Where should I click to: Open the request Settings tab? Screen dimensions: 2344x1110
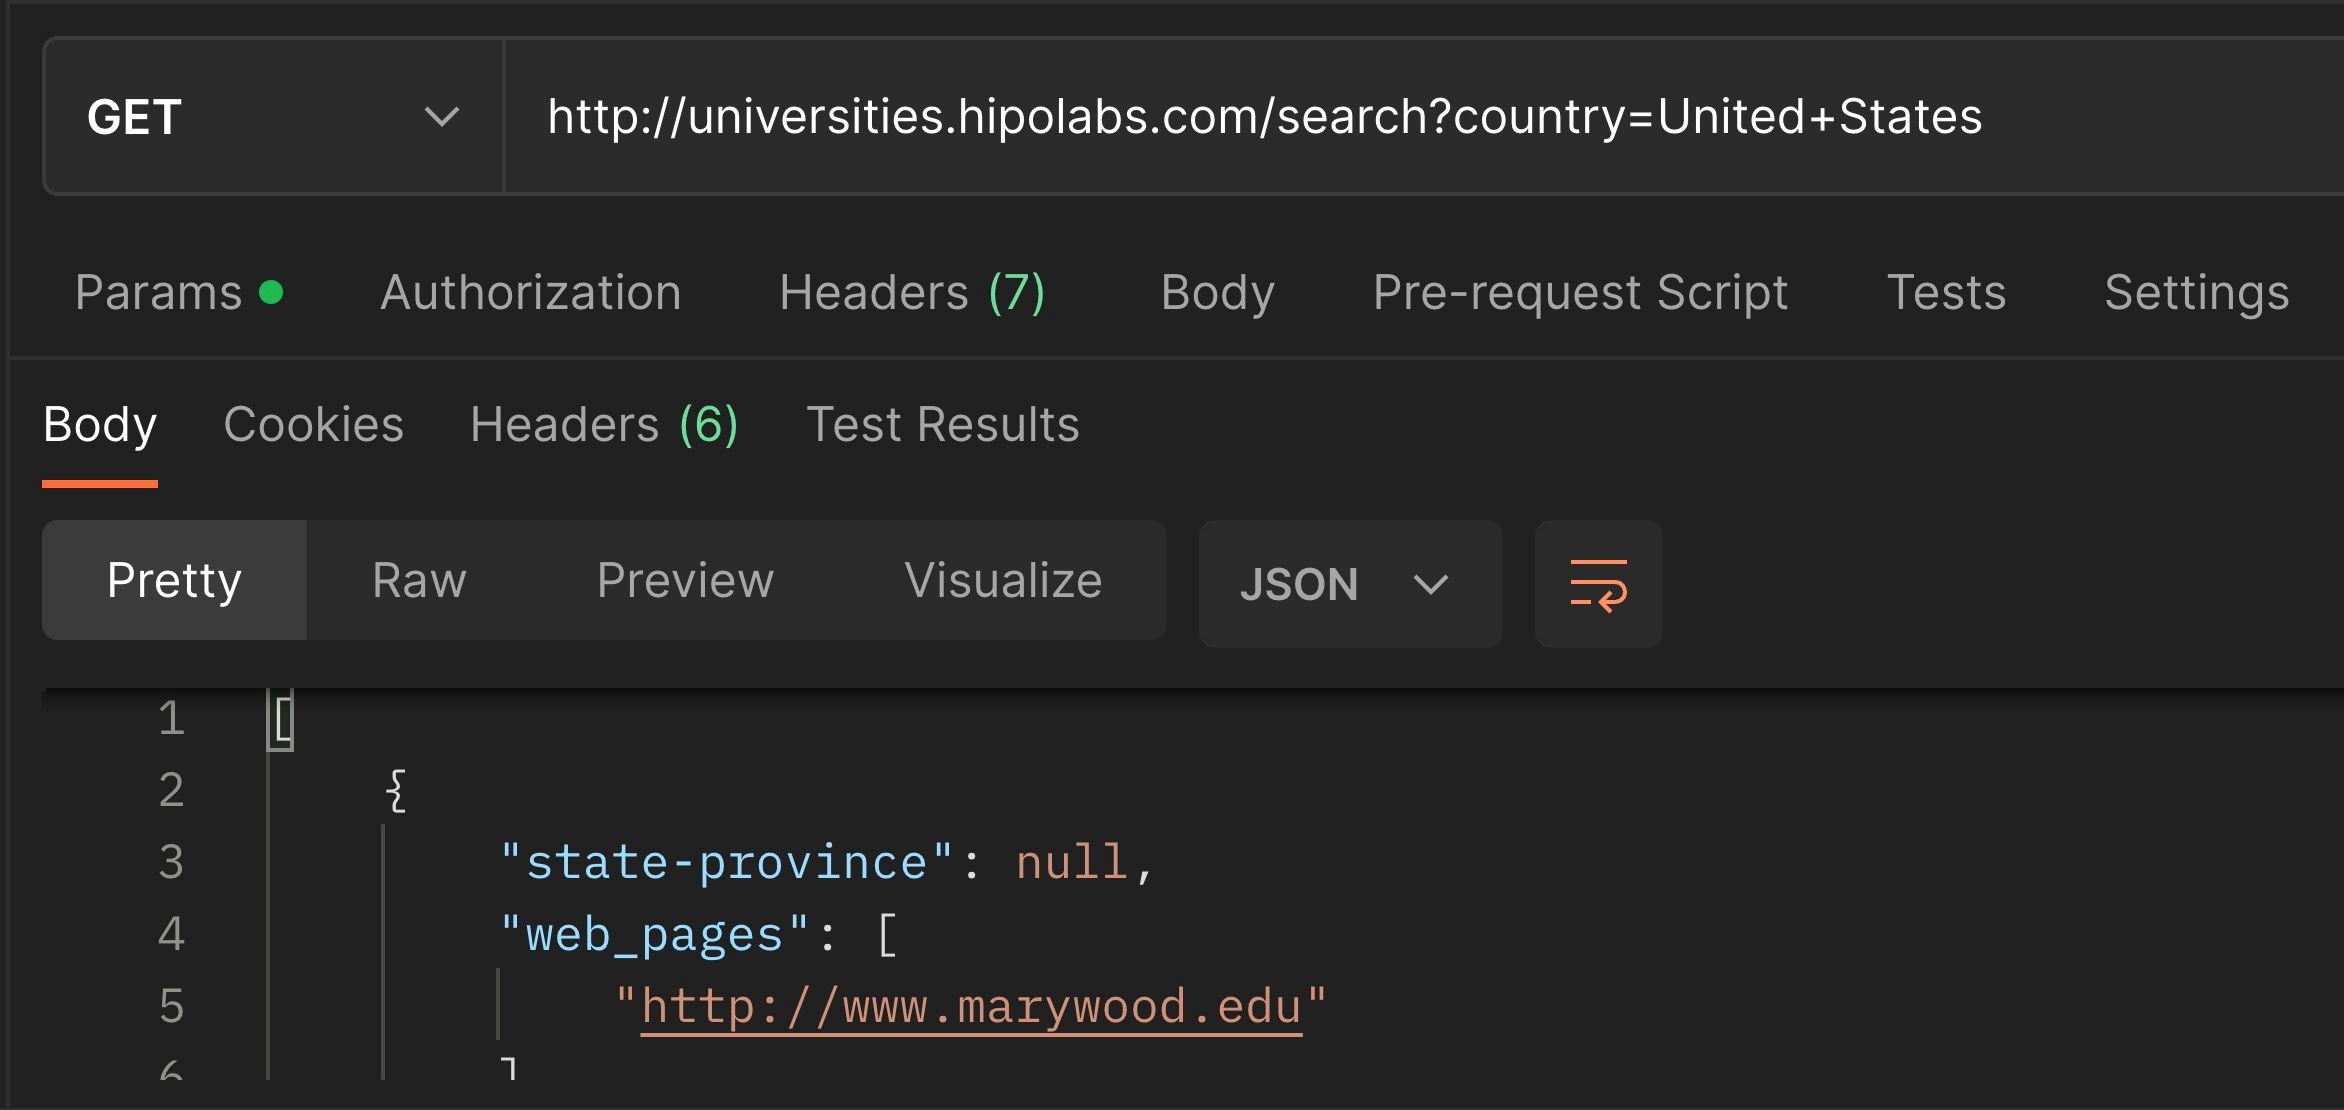click(x=2196, y=293)
